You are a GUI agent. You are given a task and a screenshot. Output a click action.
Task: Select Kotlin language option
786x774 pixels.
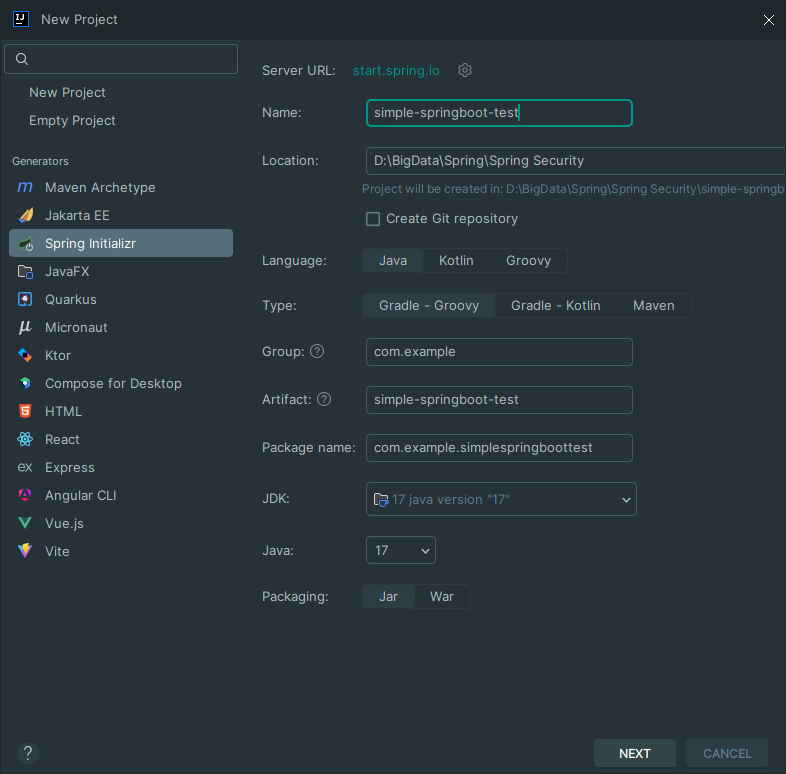(456, 261)
